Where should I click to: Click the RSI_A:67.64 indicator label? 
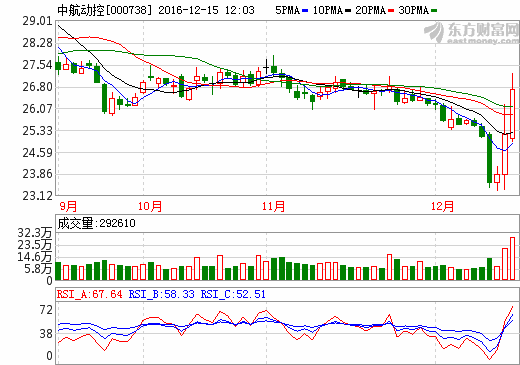89,294
